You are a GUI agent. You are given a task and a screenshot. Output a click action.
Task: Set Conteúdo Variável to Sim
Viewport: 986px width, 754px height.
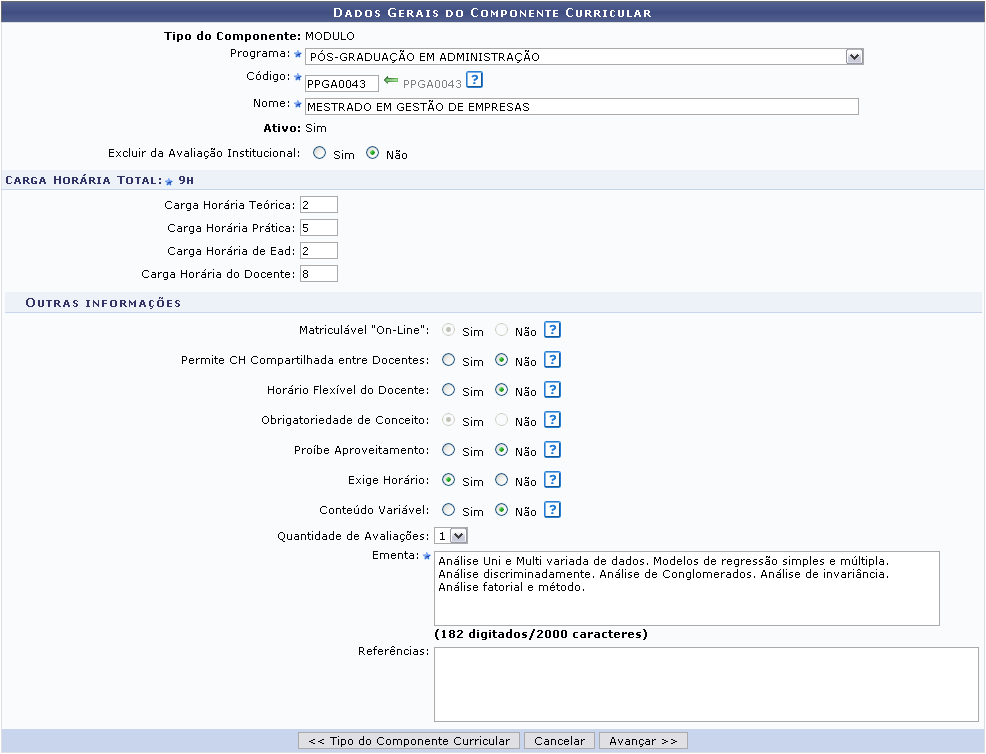tap(449, 510)
